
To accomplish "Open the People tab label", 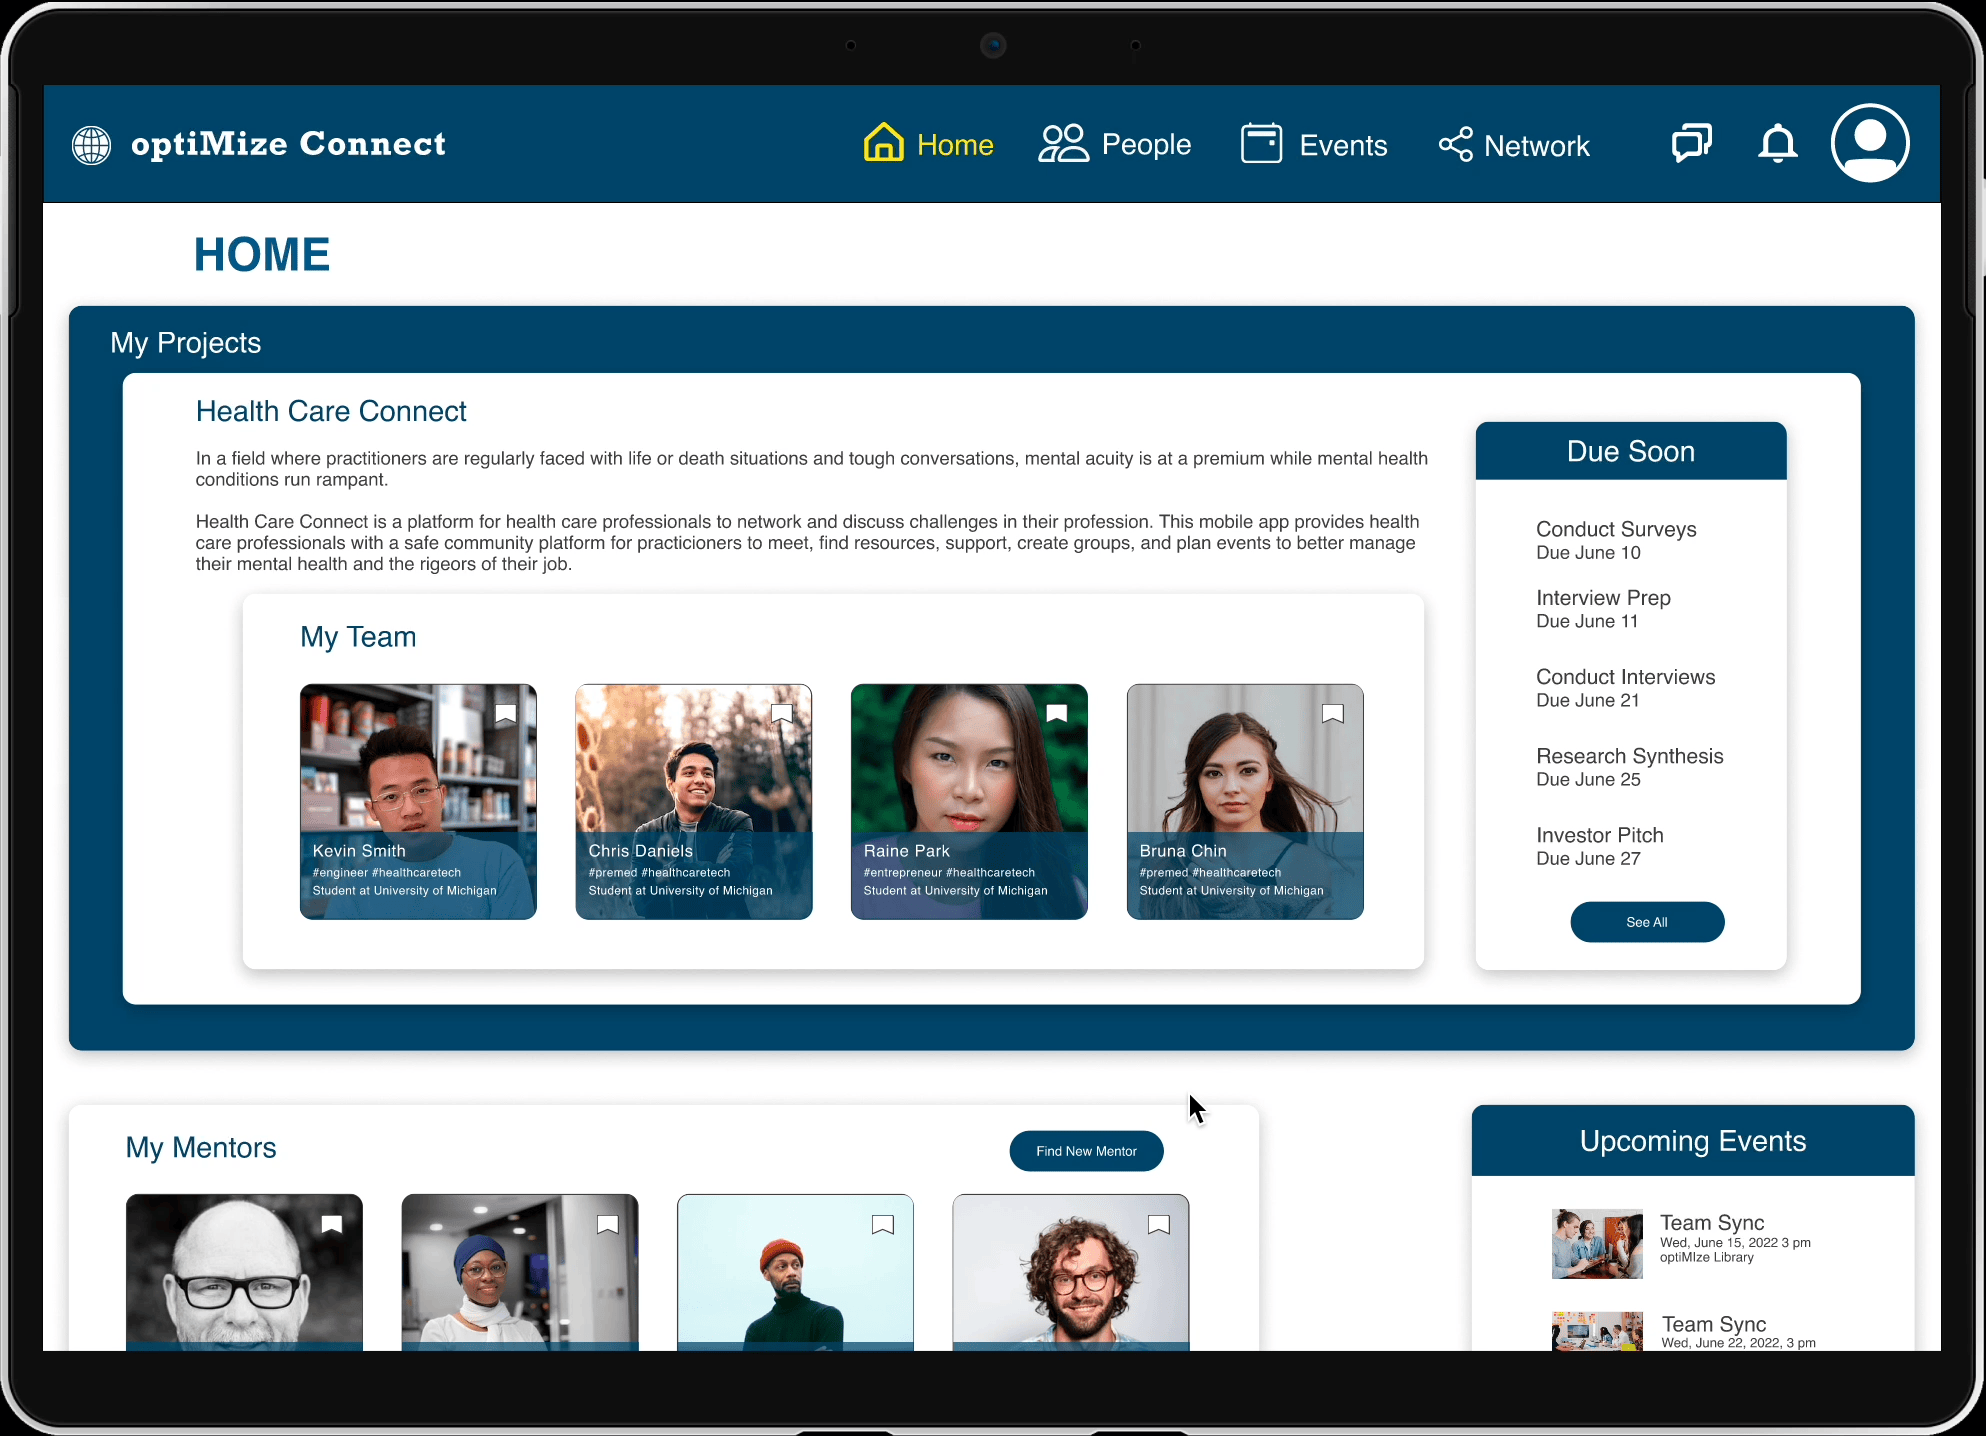I will point(1146,145).
